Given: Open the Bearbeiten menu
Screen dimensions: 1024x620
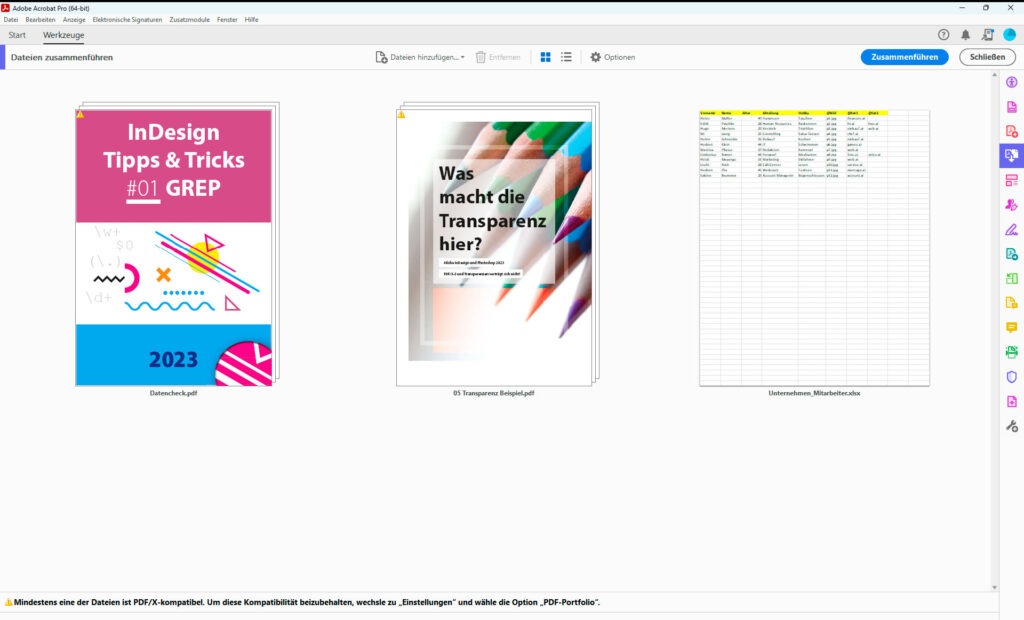Looking at the screenshot, I should click(x=40, y=20).
